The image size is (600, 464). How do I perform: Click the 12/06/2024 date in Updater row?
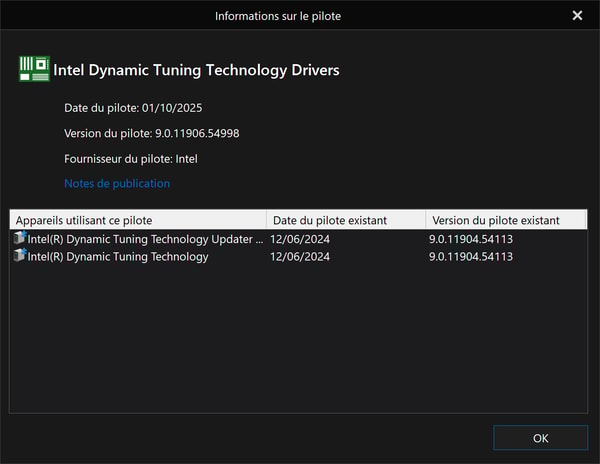coord(300,239)
